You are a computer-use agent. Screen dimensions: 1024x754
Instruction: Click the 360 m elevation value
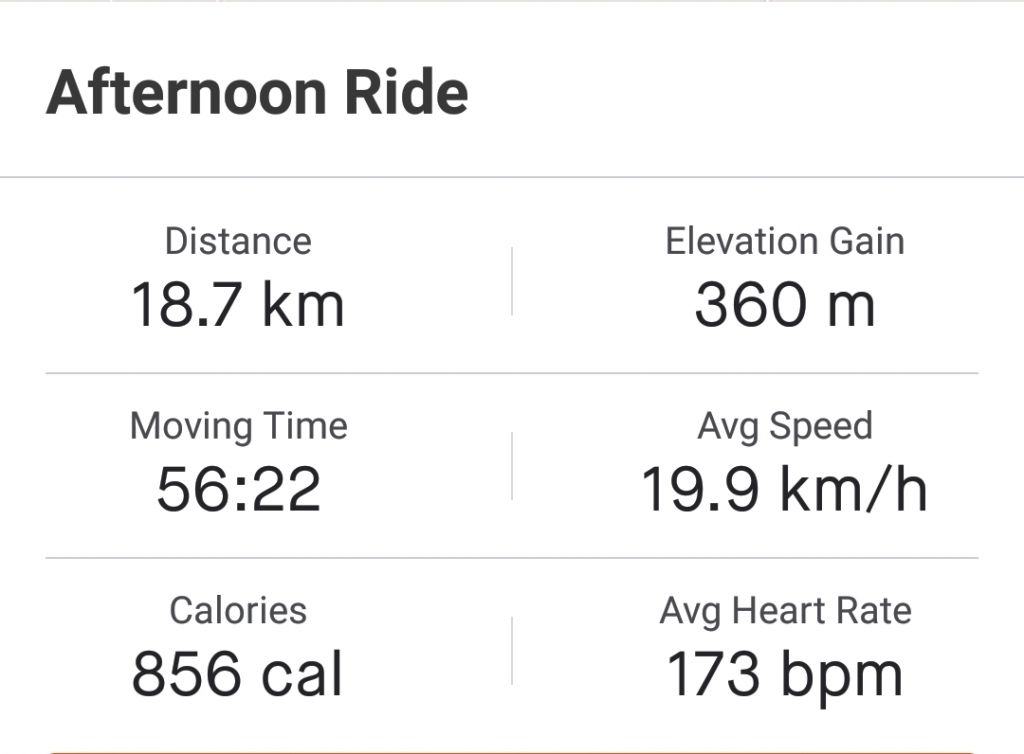(785, 304)
